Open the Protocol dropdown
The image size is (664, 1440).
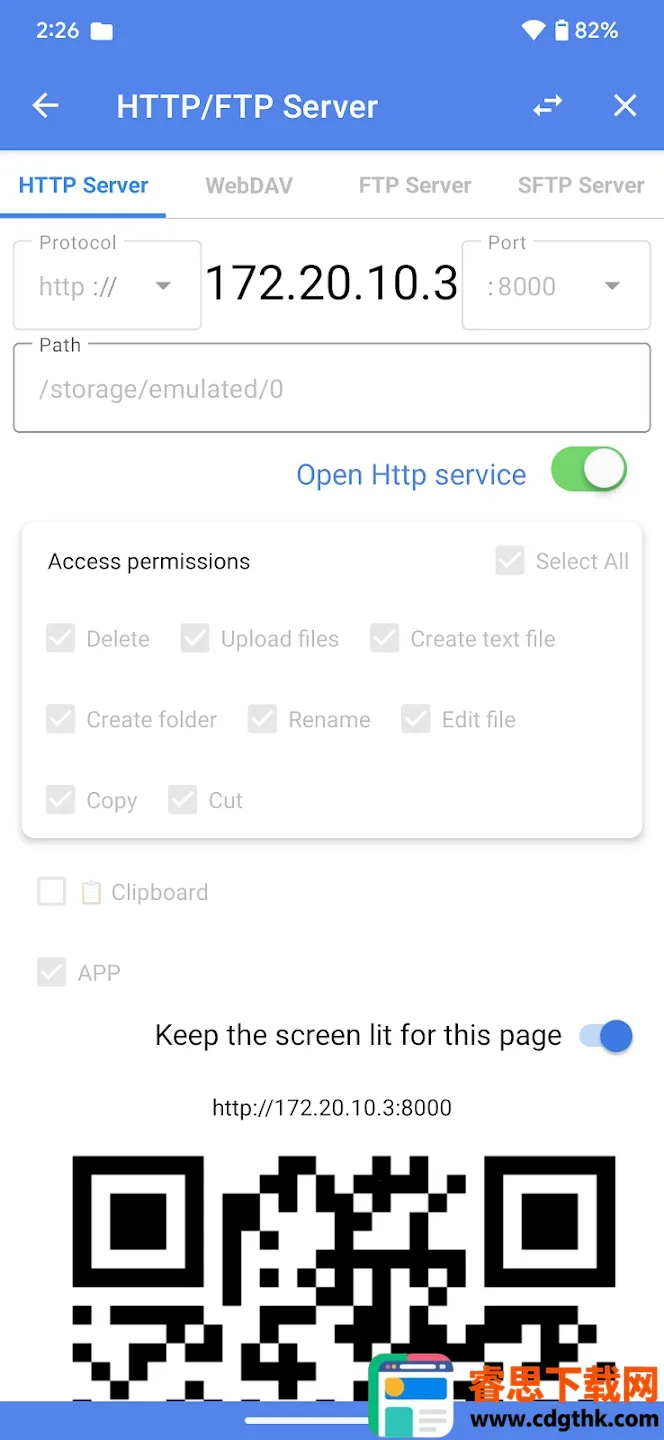point(107,287)
